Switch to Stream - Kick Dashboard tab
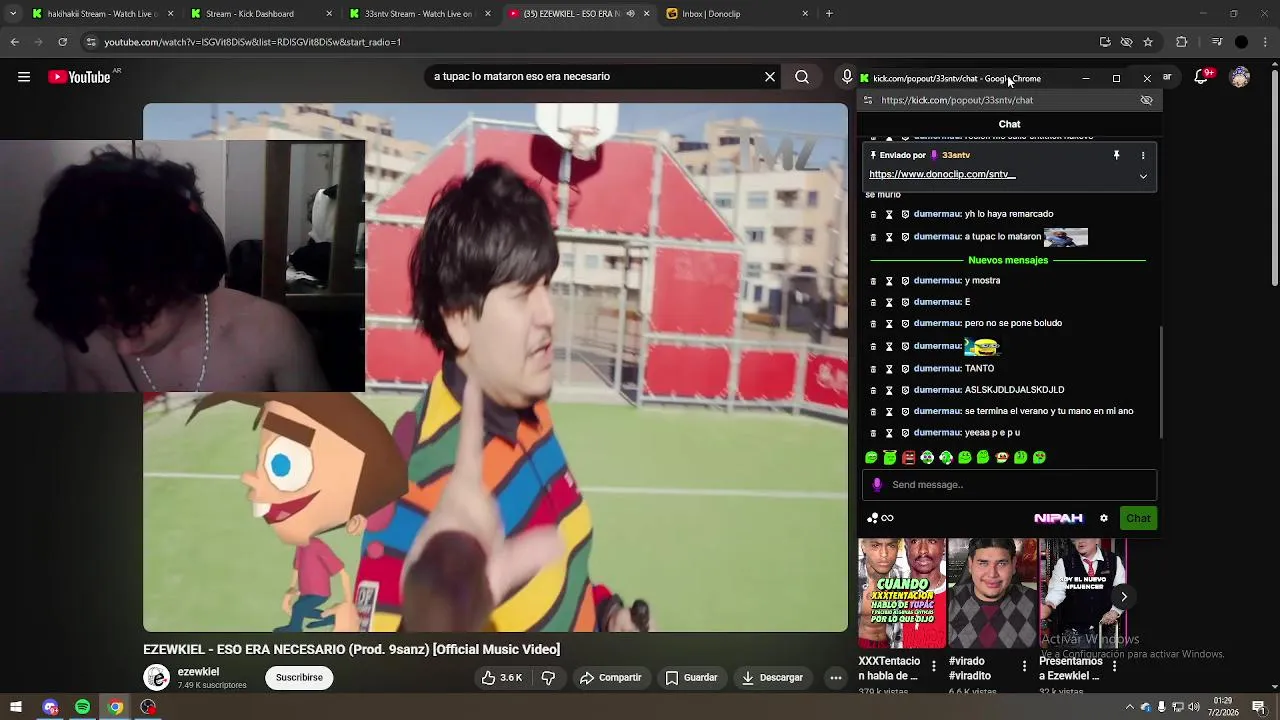1280x720 pixels. point(262,14)
